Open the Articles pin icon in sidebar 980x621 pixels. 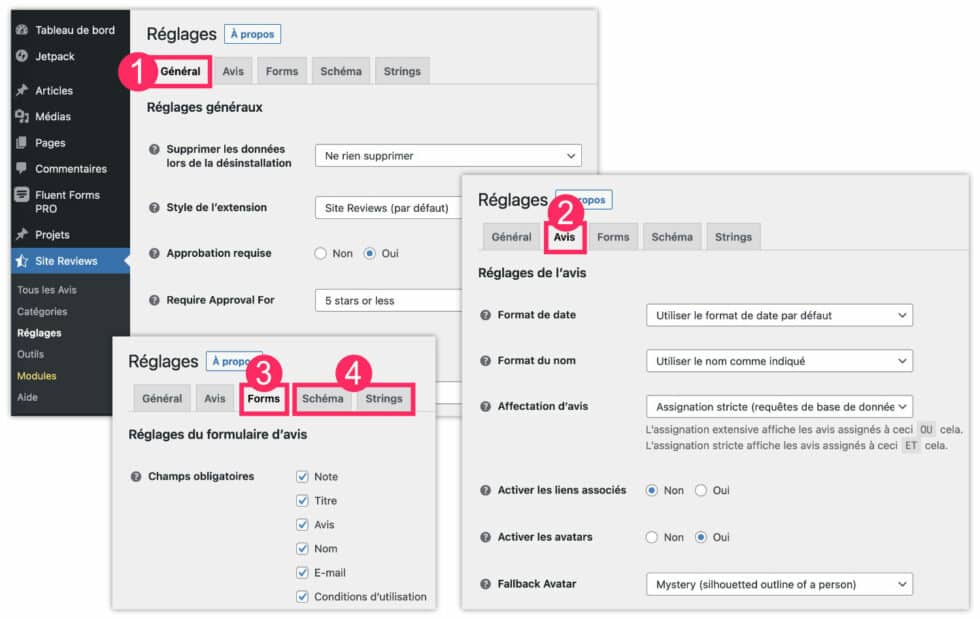22,90
